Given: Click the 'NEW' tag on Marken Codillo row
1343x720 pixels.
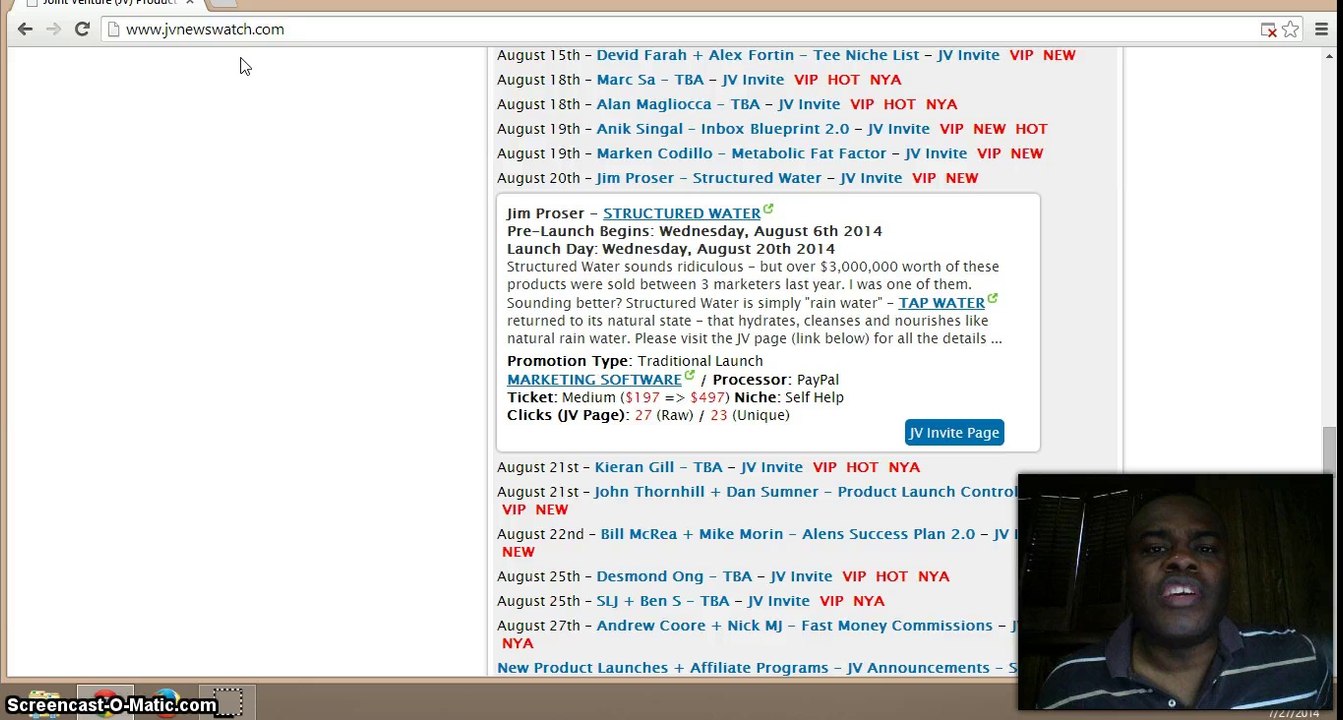Looking at the screenshot, I should click(x=1027, y=154).
